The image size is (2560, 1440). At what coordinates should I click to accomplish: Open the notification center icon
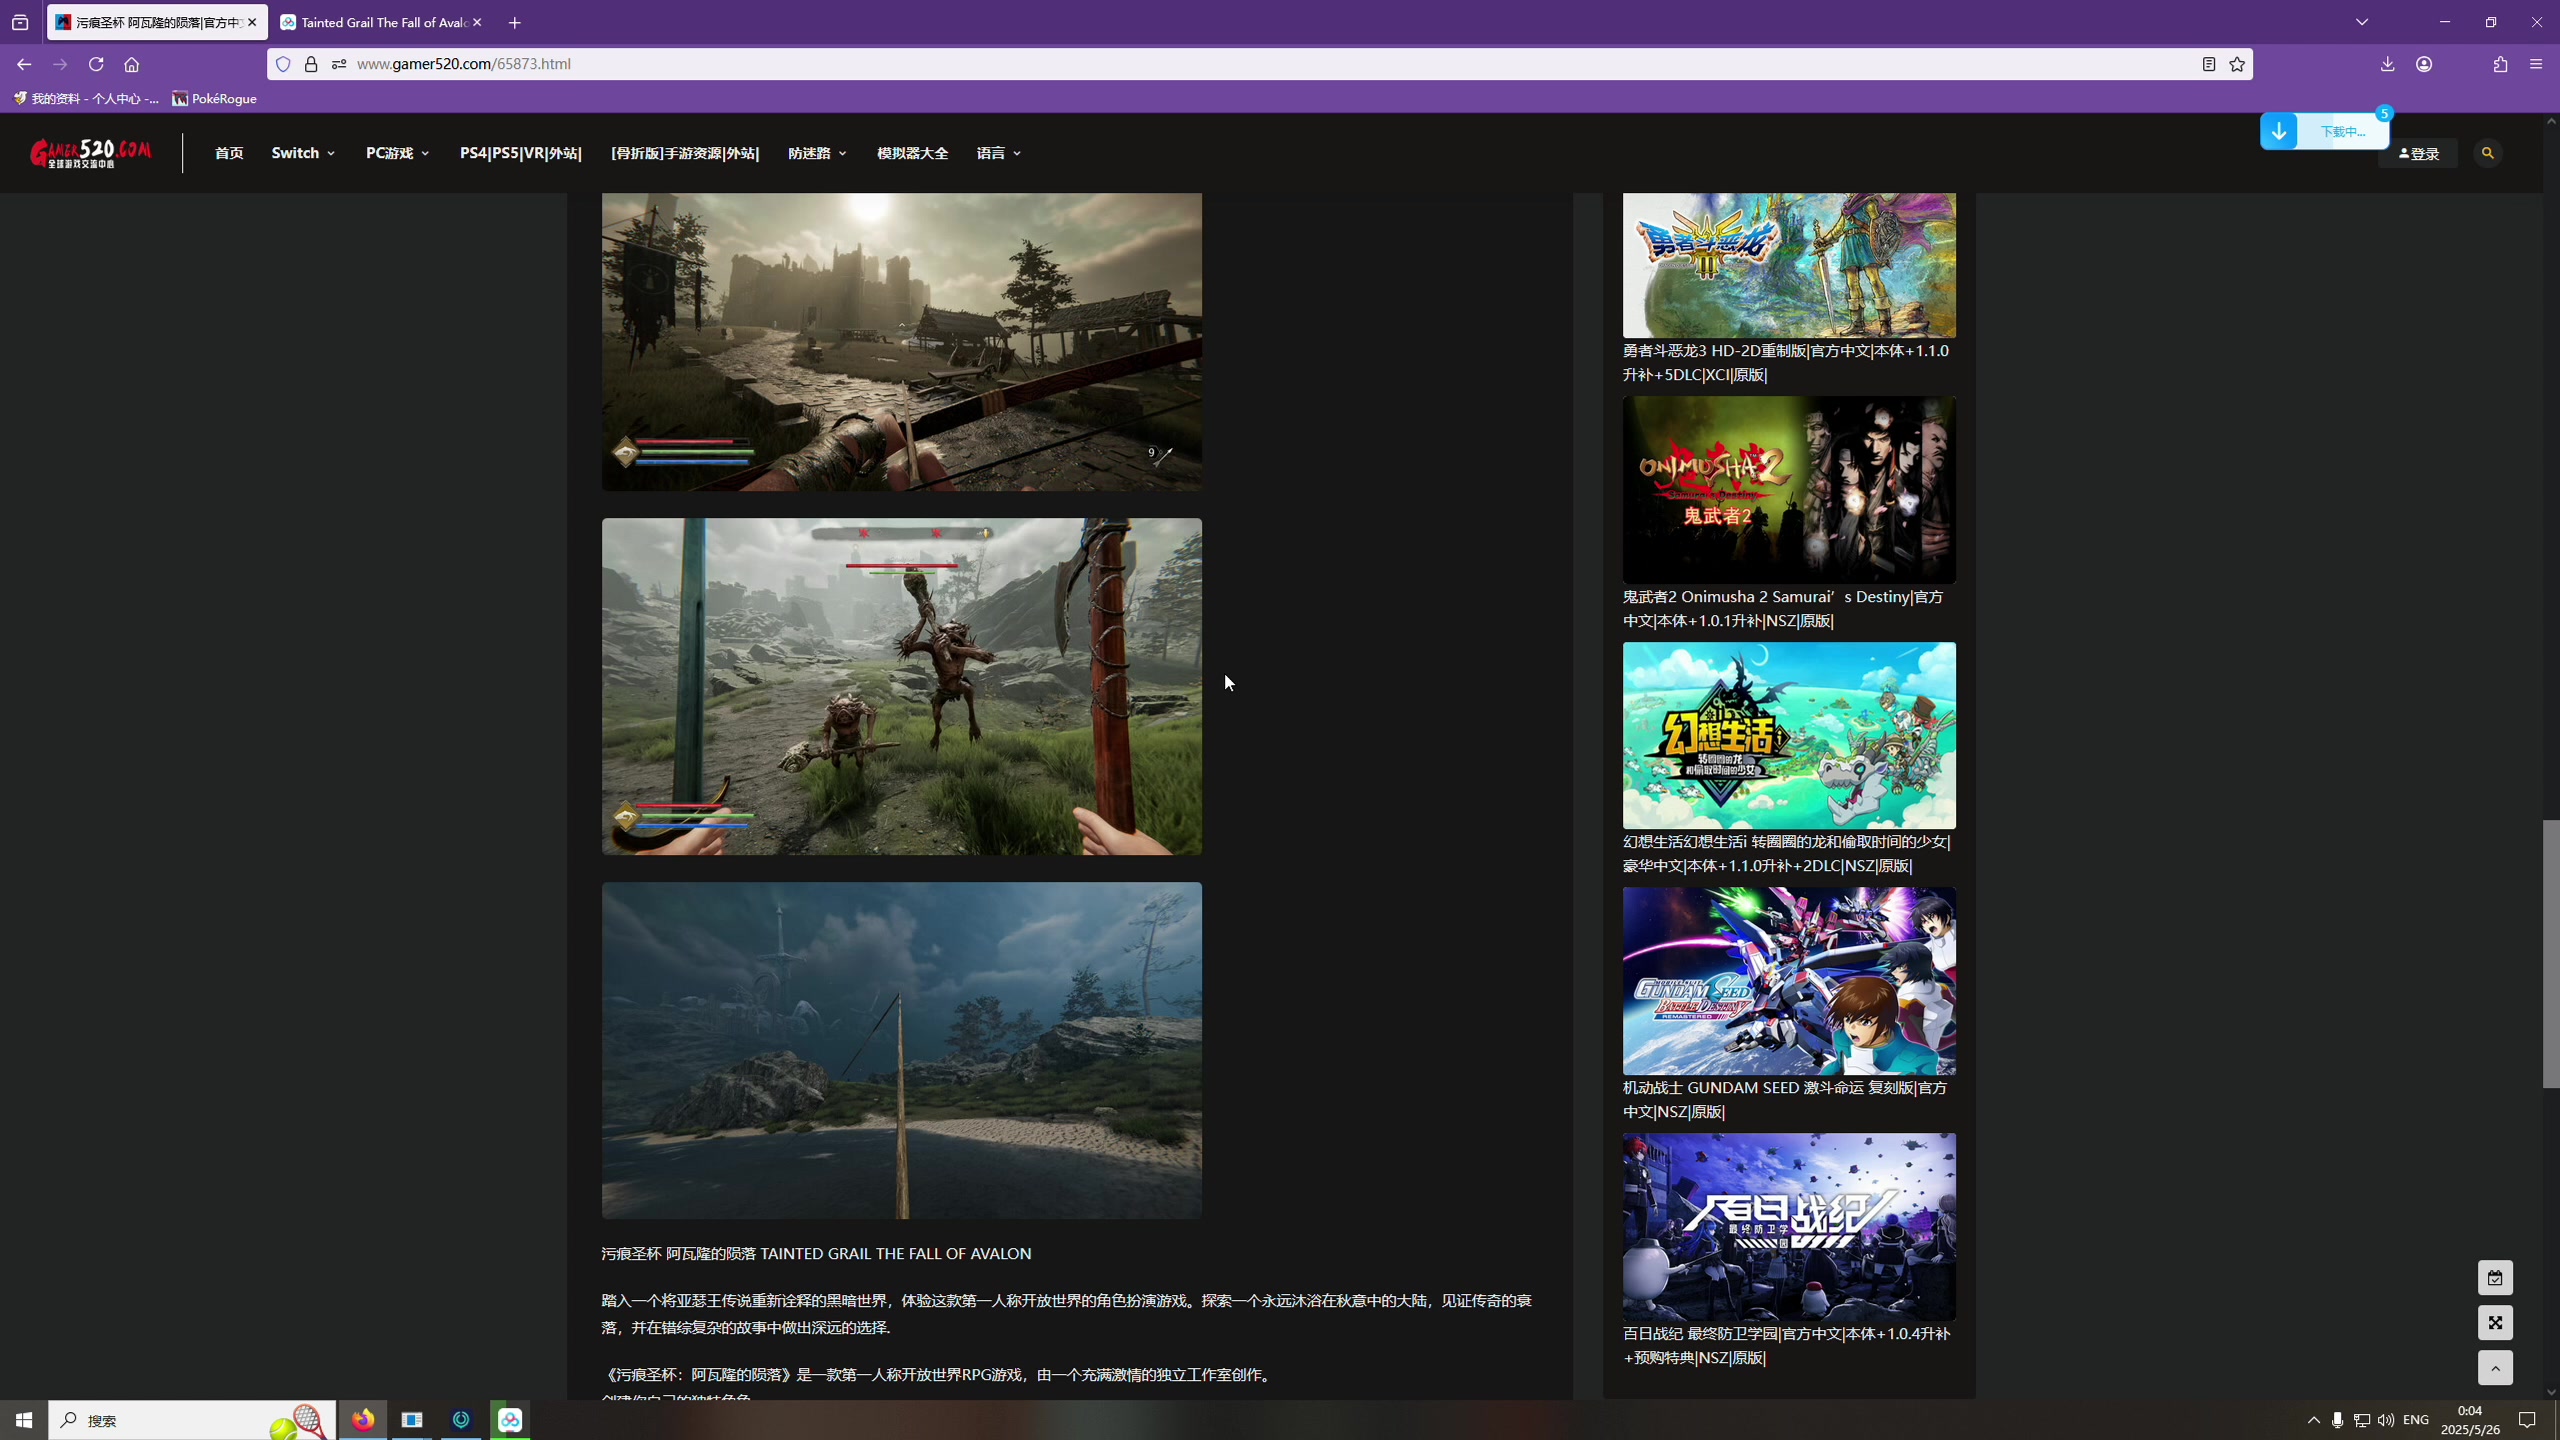pos(2527,1420)
